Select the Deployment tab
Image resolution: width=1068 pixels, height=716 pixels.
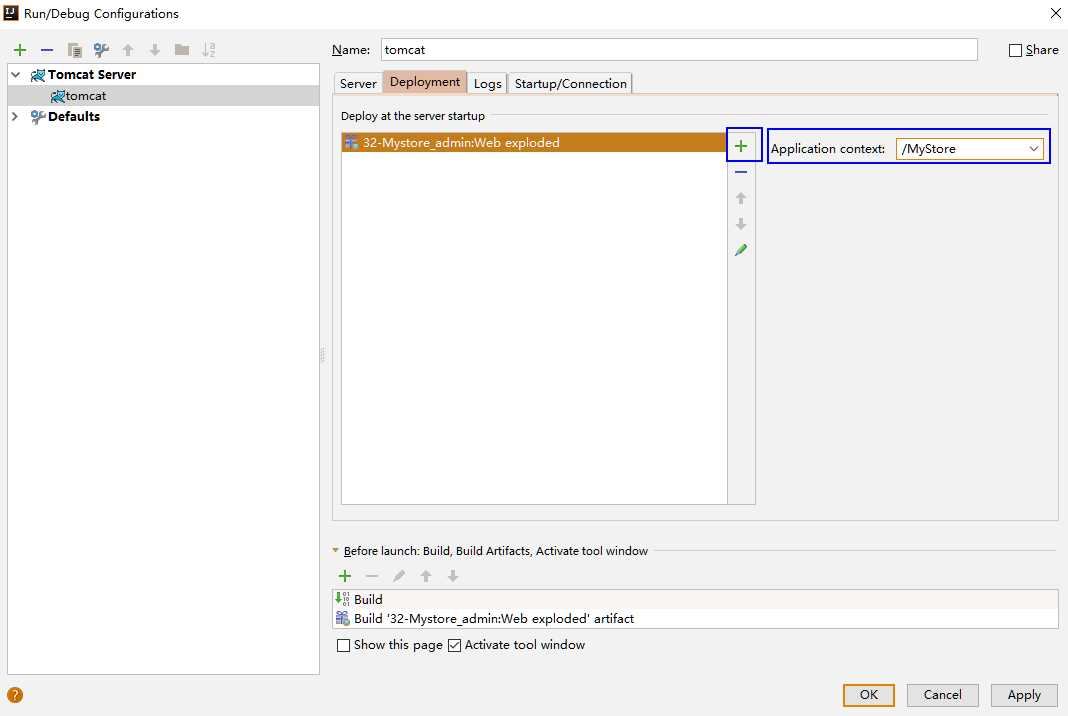coord(425,82)
